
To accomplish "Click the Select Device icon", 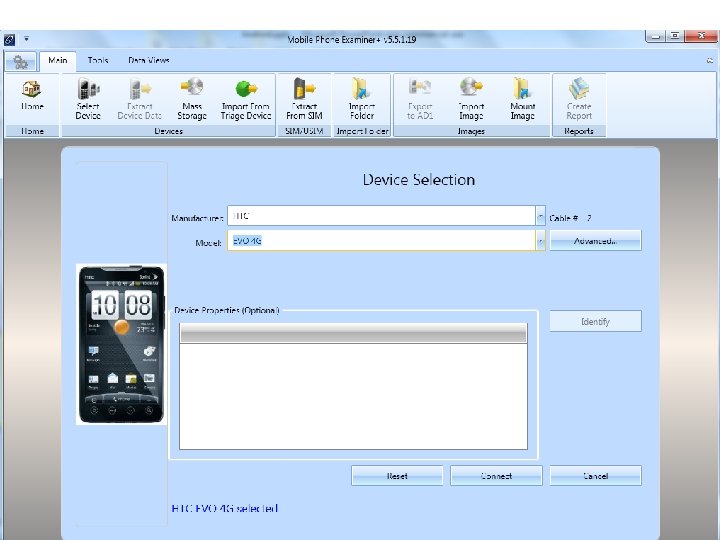I will point(88,99).
